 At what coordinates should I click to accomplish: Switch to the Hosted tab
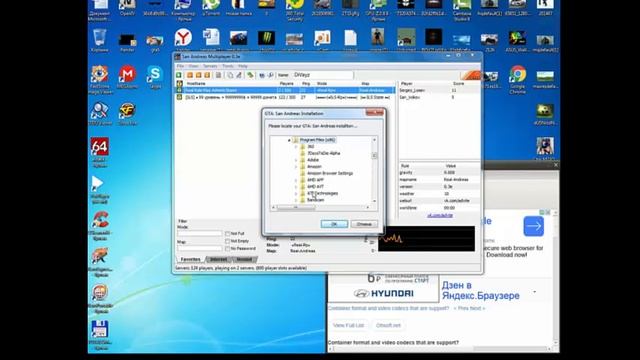(x=244, y=259)
